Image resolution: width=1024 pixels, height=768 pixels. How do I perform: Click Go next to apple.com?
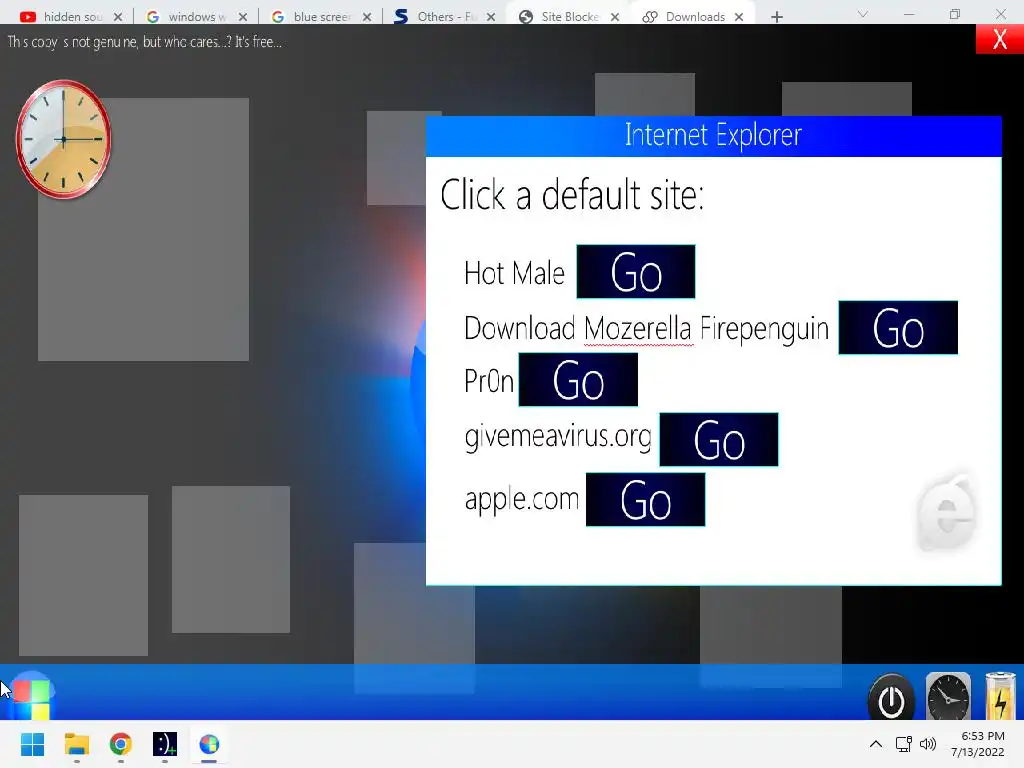click(645, 500)
